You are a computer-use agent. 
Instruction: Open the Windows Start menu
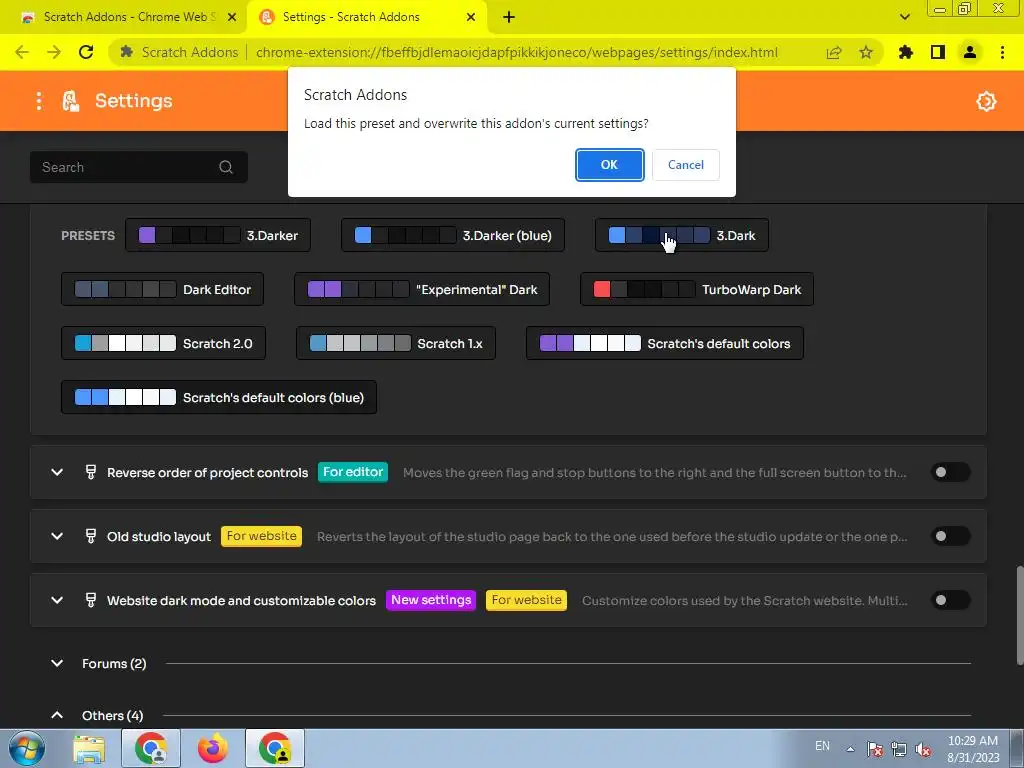[27, 748]
